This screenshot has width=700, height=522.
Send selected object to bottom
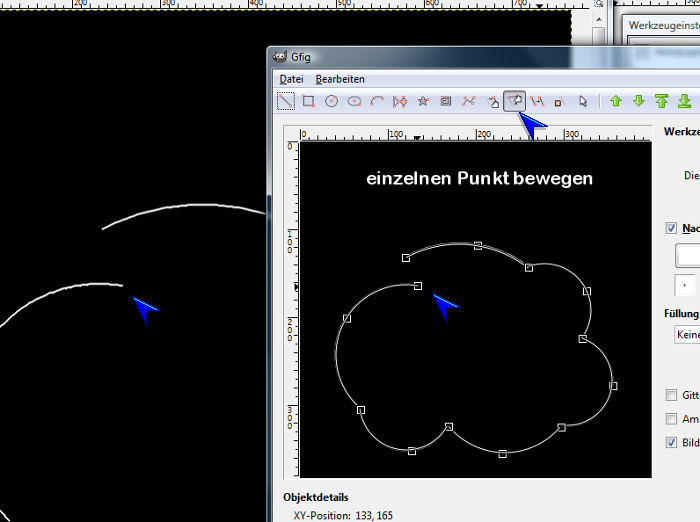[x=685, y=101]
